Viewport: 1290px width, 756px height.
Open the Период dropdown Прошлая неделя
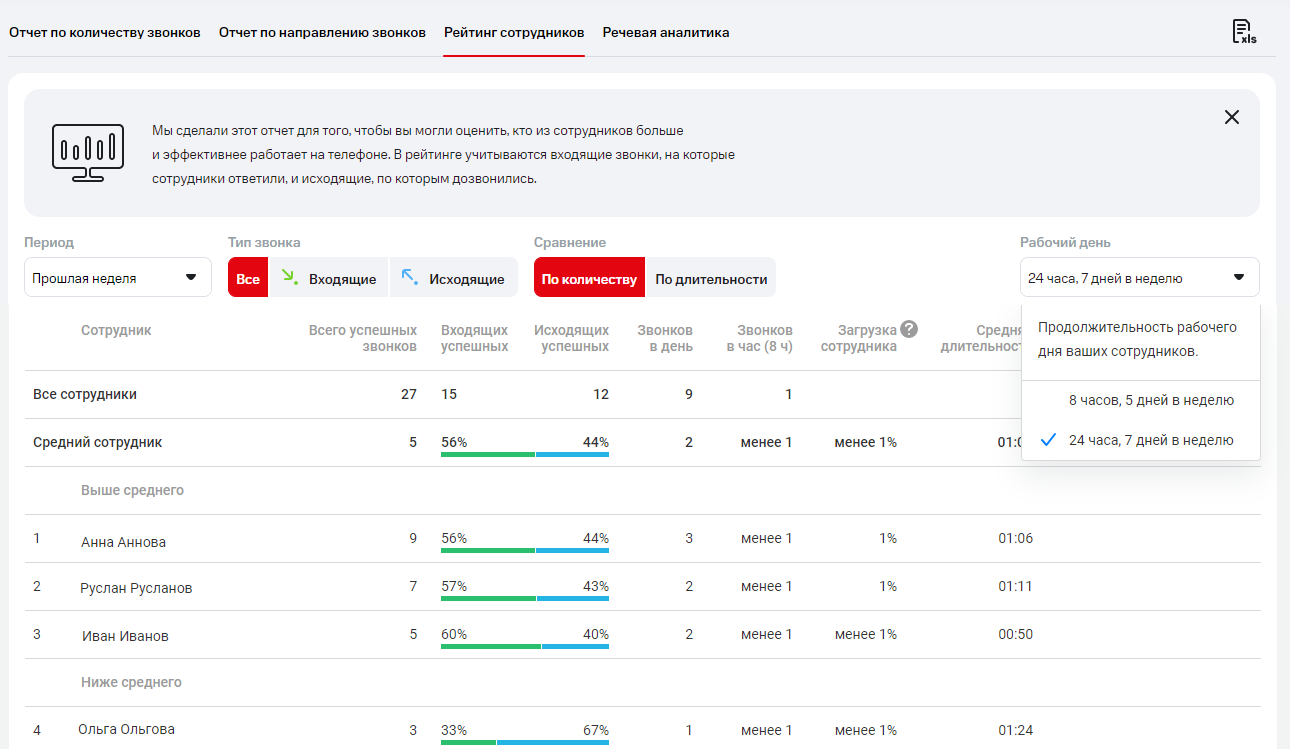118,278
